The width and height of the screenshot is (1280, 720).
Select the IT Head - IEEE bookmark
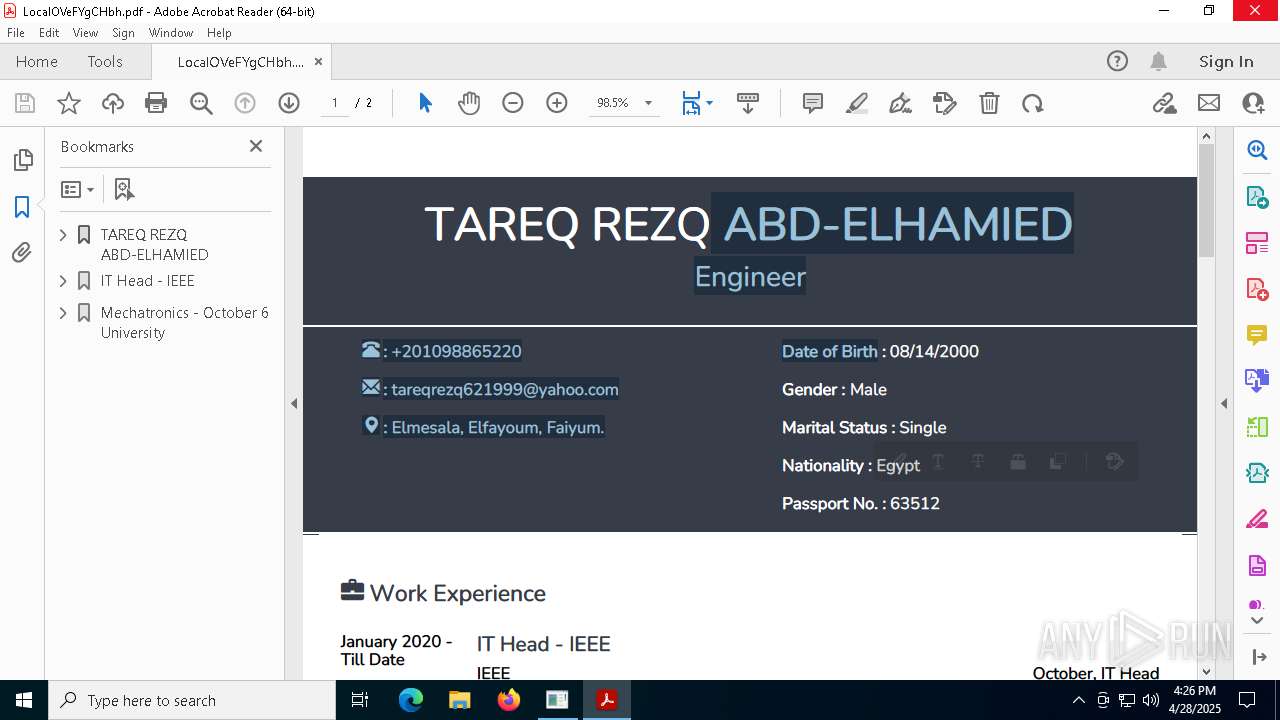147,281
